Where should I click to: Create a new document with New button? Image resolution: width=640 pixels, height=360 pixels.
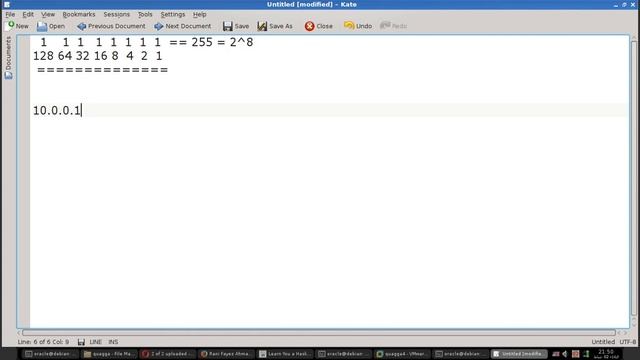pos(17,26)
